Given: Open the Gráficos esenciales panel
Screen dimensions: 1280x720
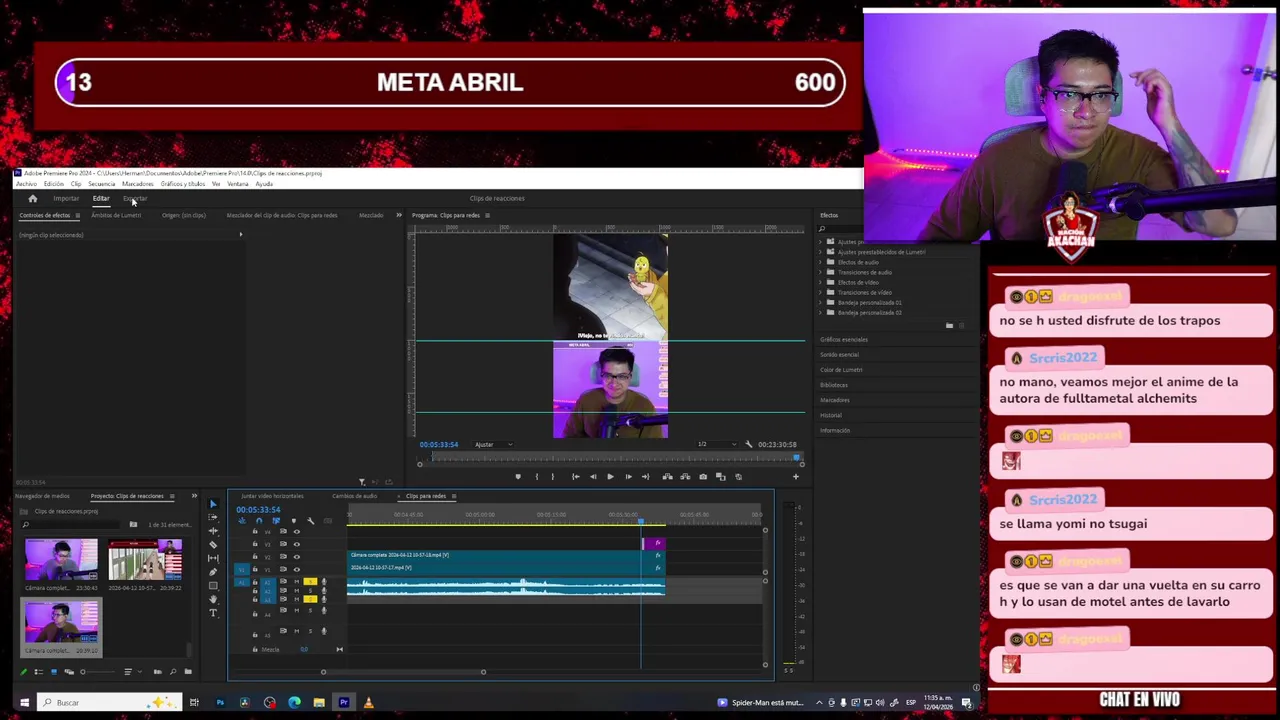Looking at the screenshot, I should [844, 340].
